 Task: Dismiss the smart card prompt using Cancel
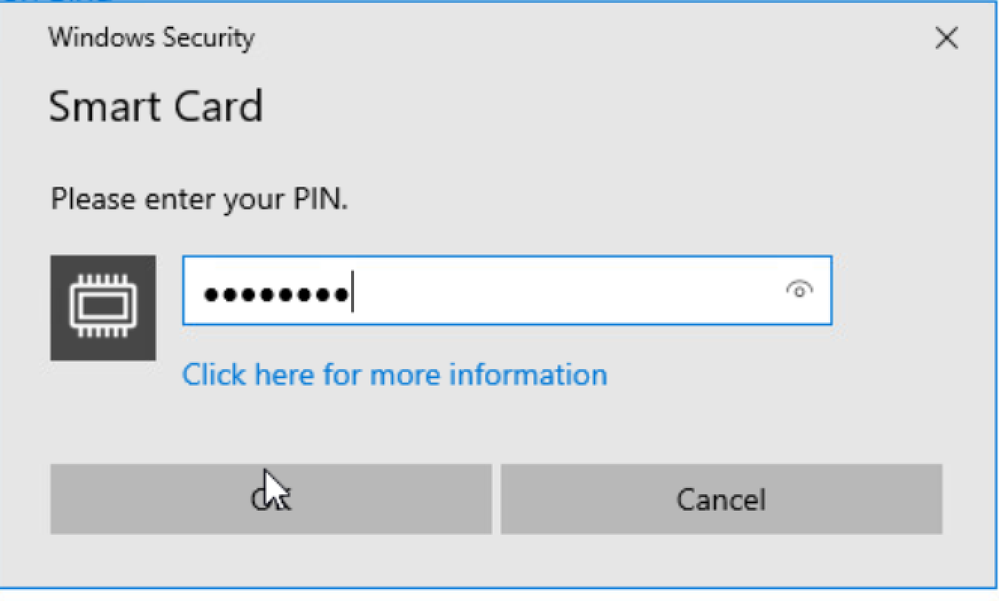click(721, 498)
